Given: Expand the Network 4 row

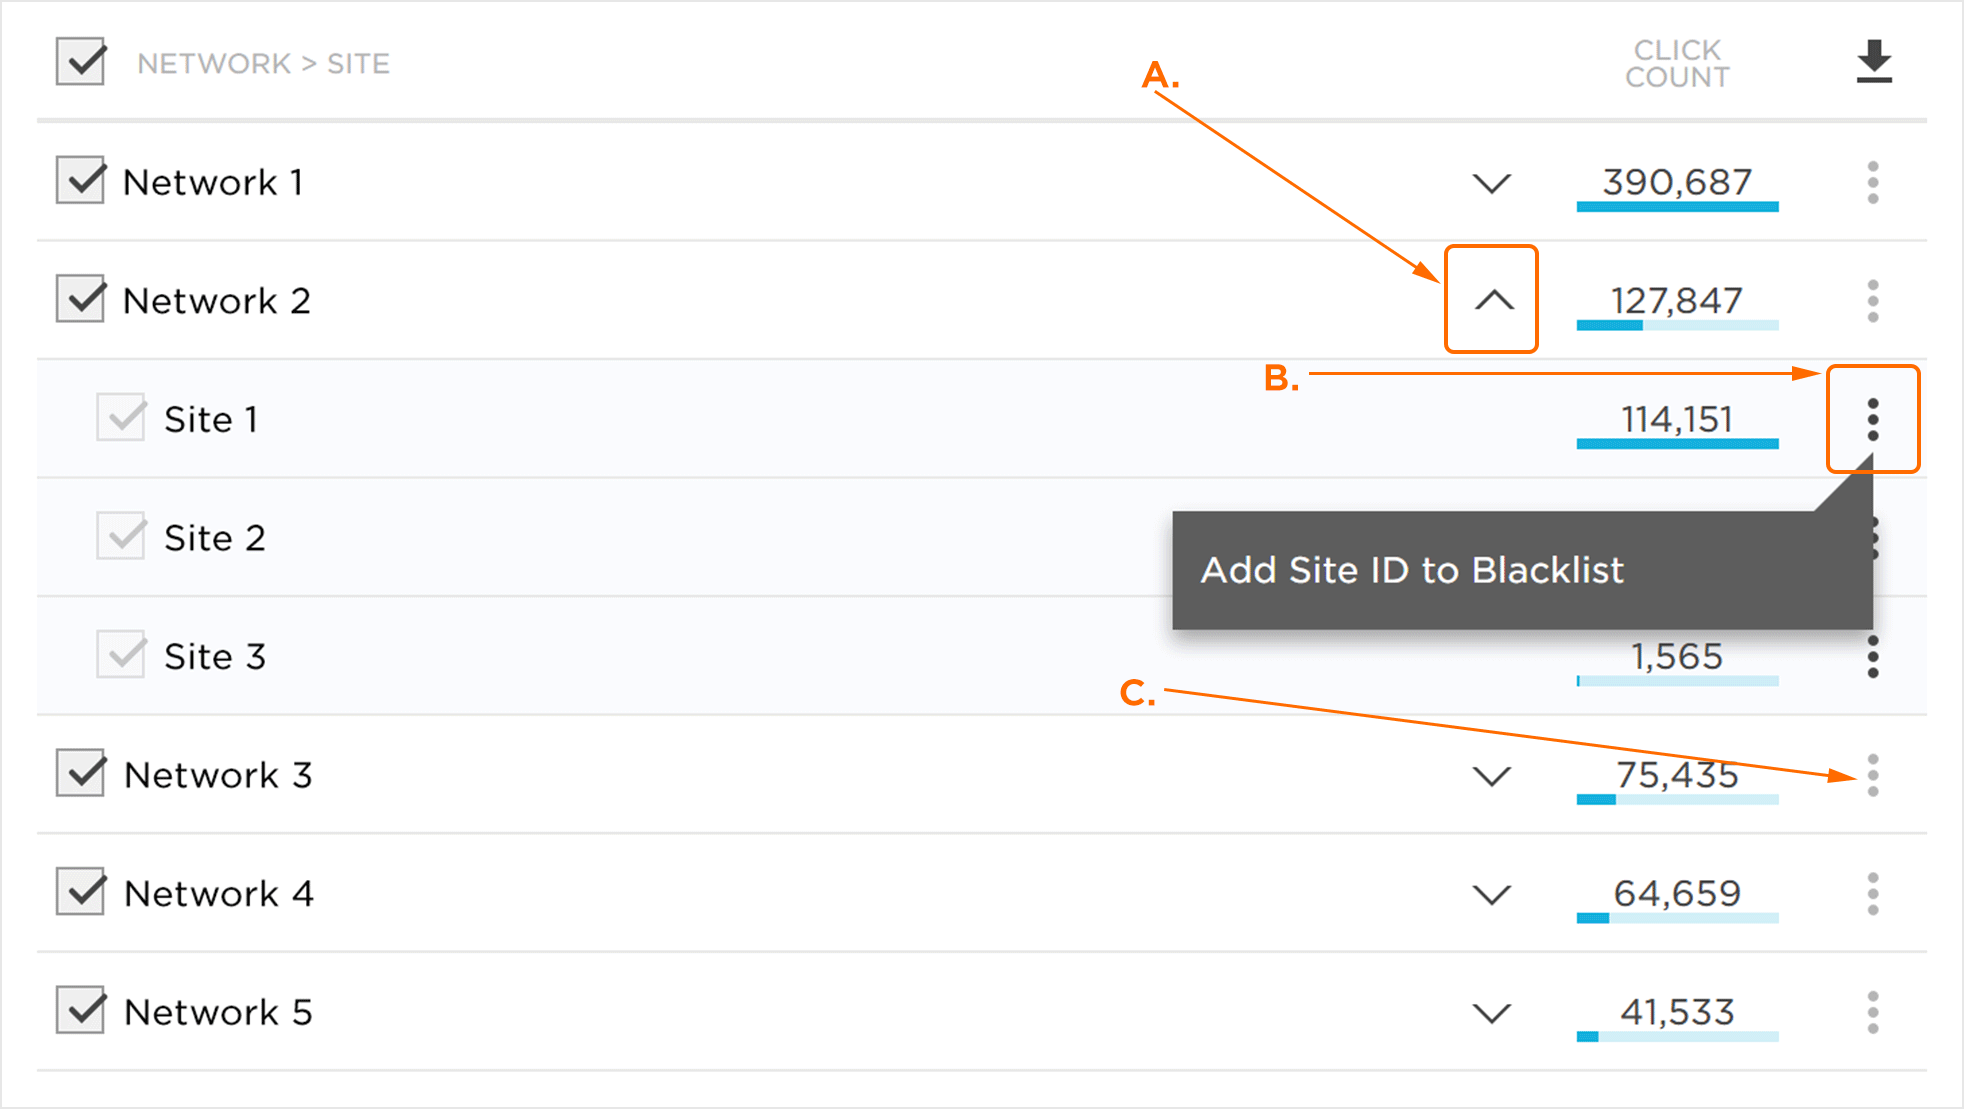Looking at the screenshot, I should pos(1492,894).
